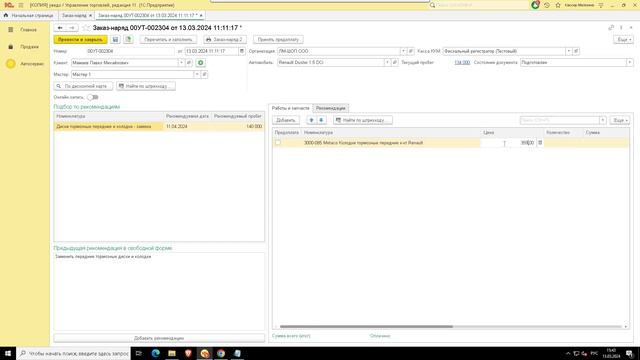Screen dimensions: 640x360
Task: Open client record with the link icon
Action: 189,63
